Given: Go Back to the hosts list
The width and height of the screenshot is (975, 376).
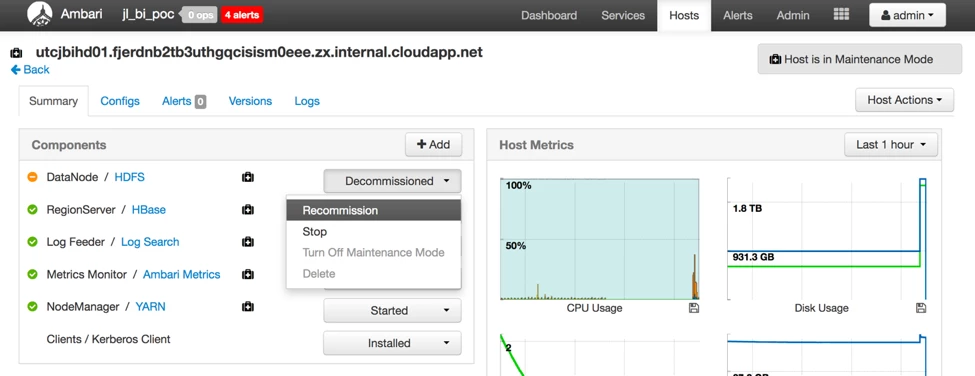Looking at the screenshot, I should point(30,70).
